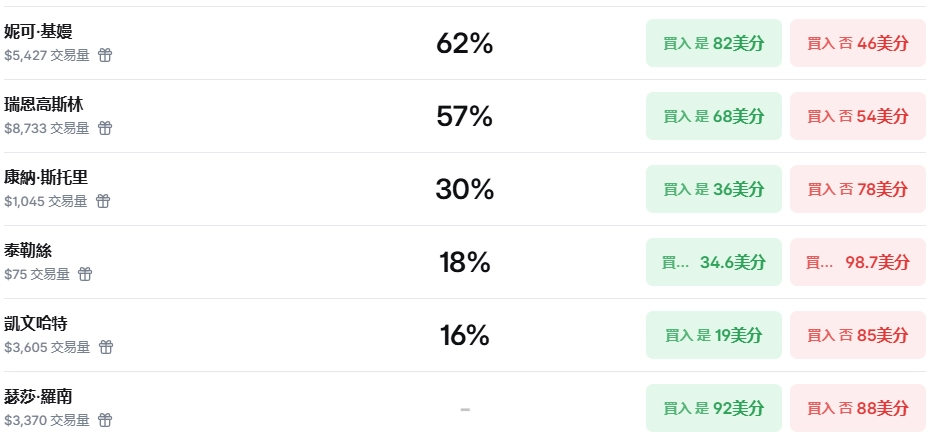The width and height of the screenshot is (940, 448).
Task: Buy Yes for 泰勒絲 at 34.6美分
Action: tap(714, 263)
